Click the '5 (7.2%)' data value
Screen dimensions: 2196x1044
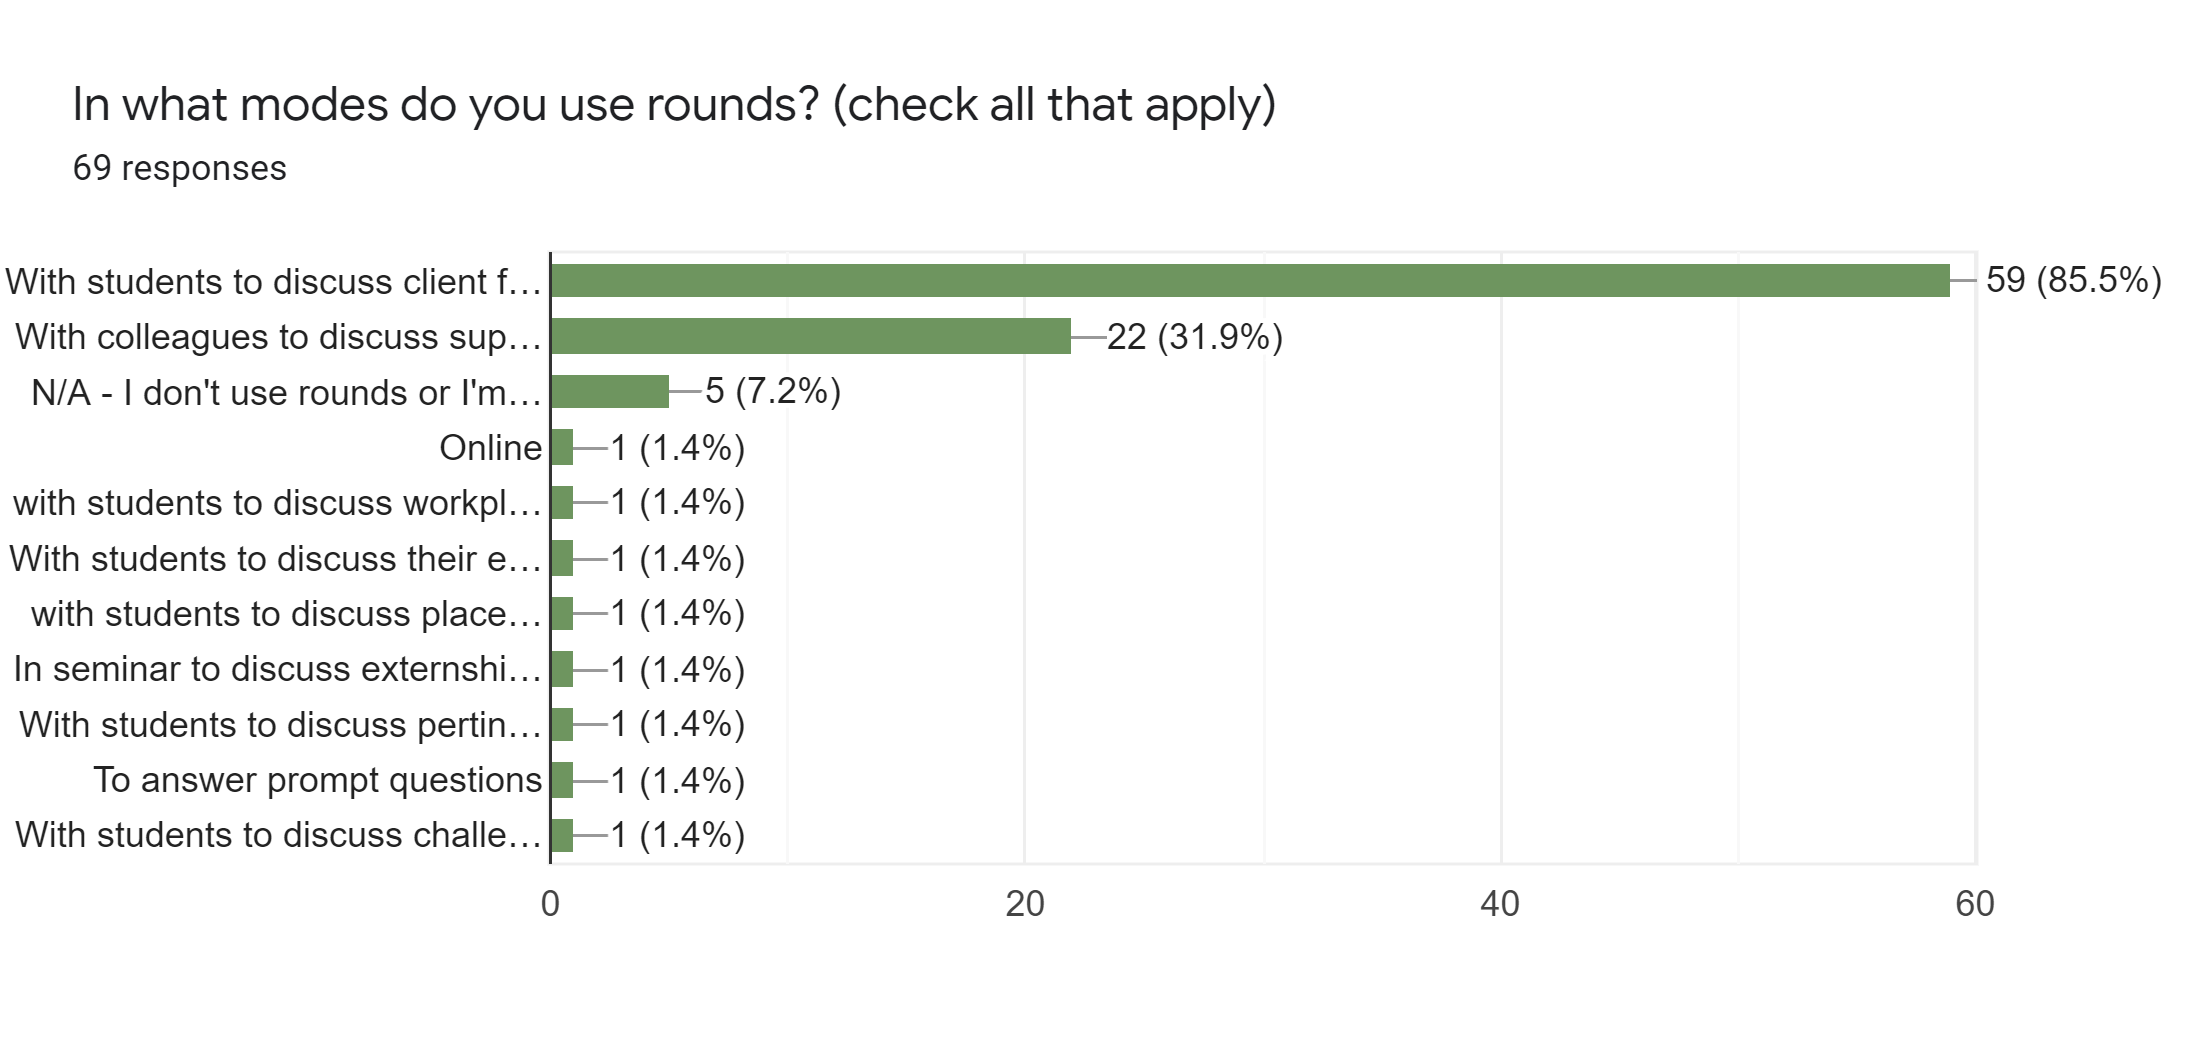click(773, 391)
